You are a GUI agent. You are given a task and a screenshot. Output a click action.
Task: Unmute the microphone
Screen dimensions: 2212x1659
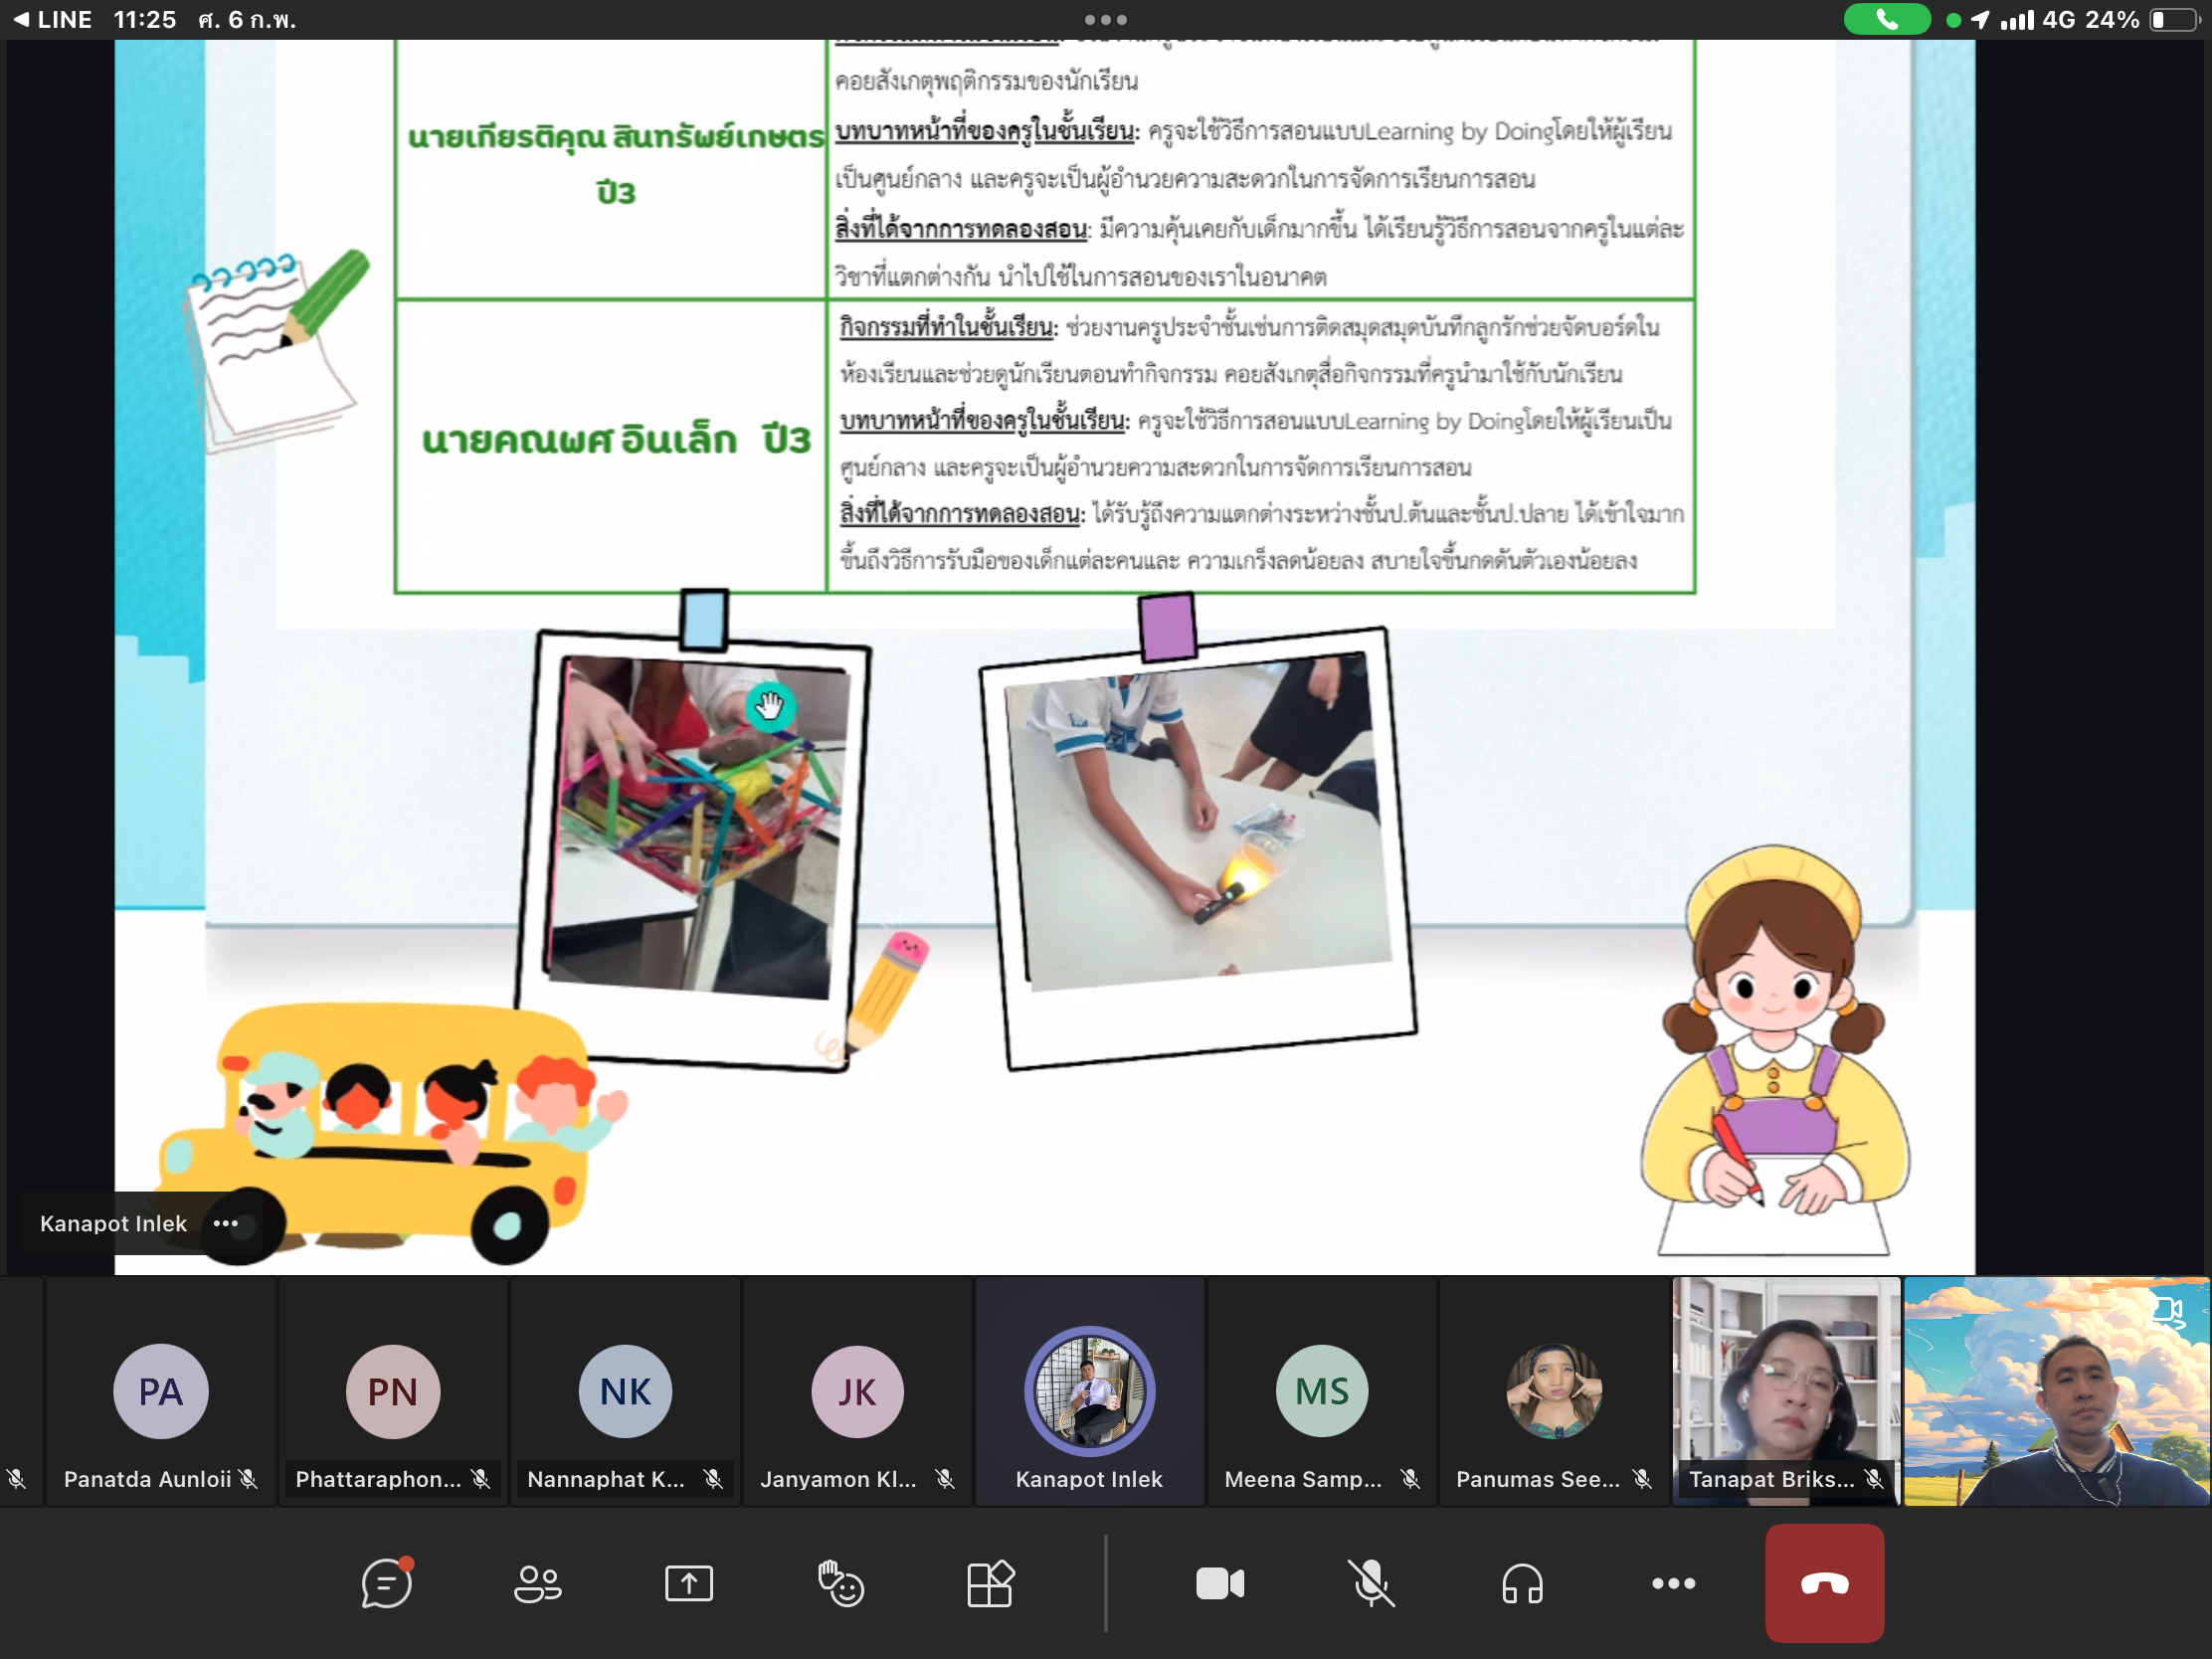pyautogui.click(x=1371, y=1584)
